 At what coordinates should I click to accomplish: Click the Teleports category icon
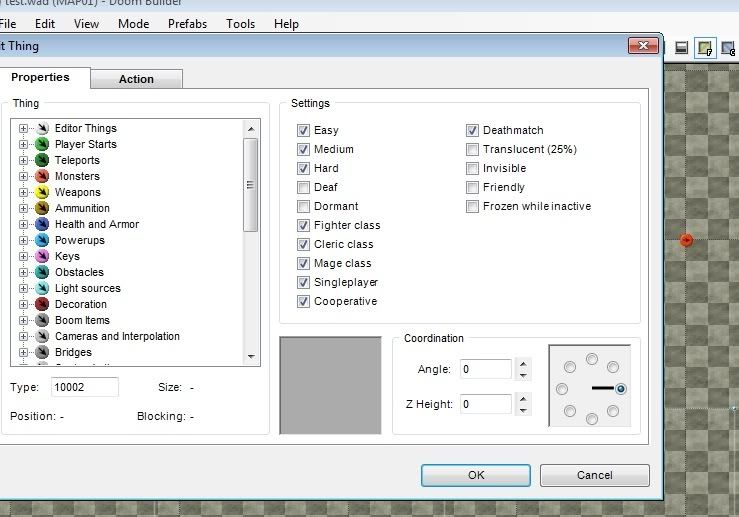click(42, 160)
